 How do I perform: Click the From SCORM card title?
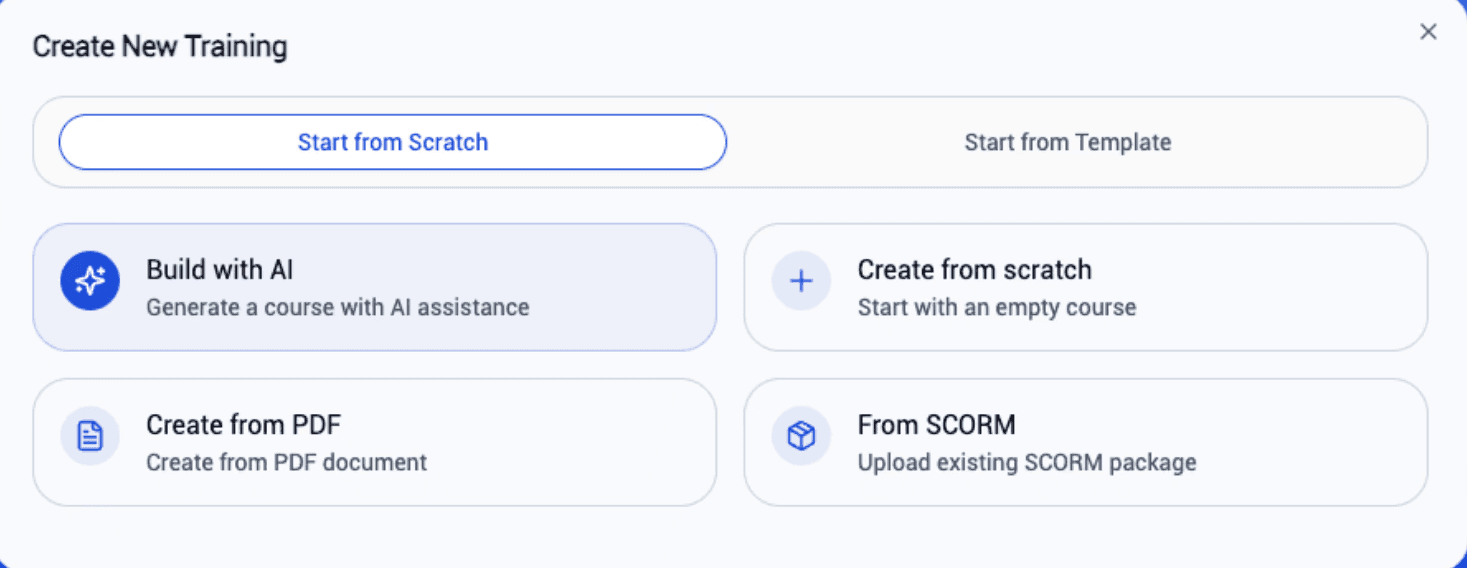pyautogui.click(x=936, y=425)
